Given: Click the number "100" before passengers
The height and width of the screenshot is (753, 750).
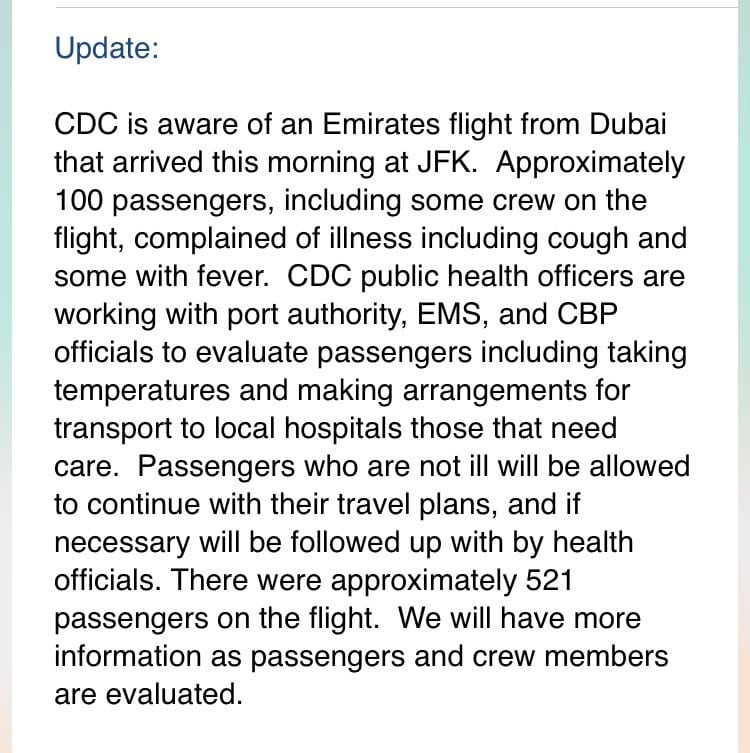Looking at the screenshot, I should click(x=79, y=200).
